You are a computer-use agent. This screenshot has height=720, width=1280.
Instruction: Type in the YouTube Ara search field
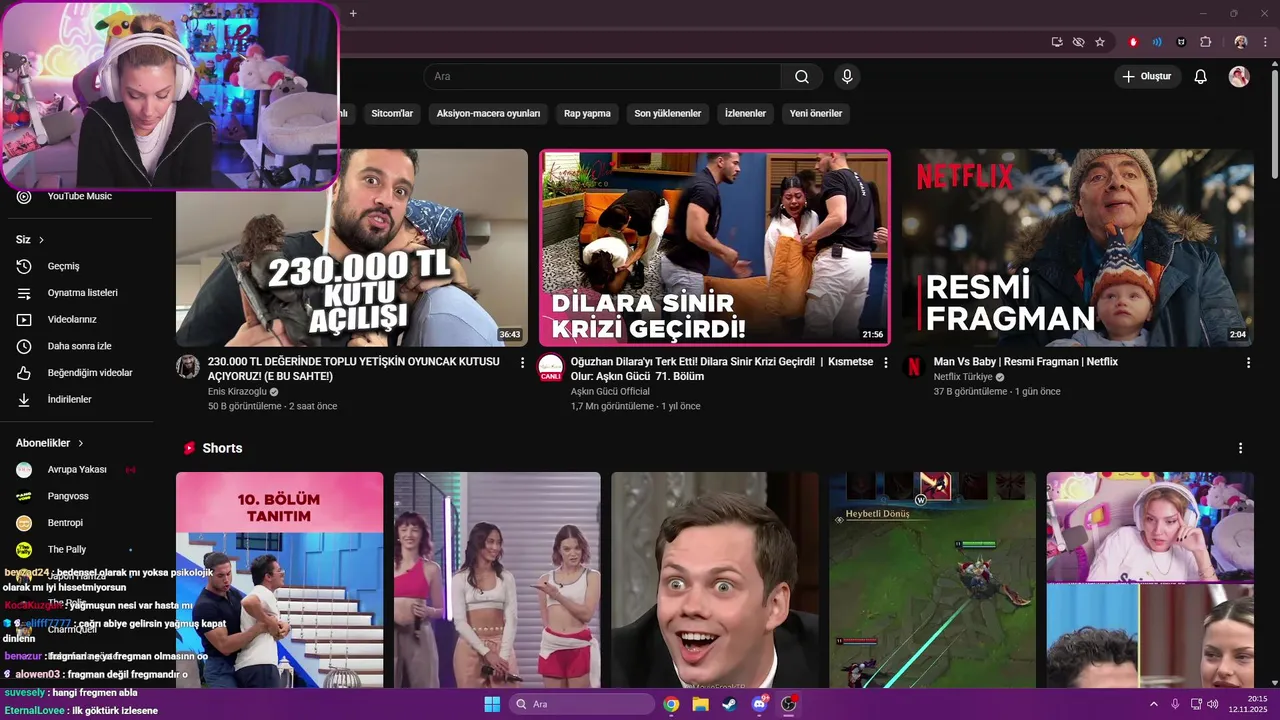pyautogui.click(x=604, y=77)
